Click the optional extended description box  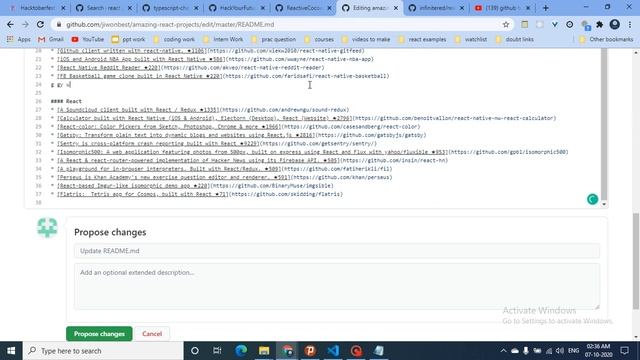point(337,286)
